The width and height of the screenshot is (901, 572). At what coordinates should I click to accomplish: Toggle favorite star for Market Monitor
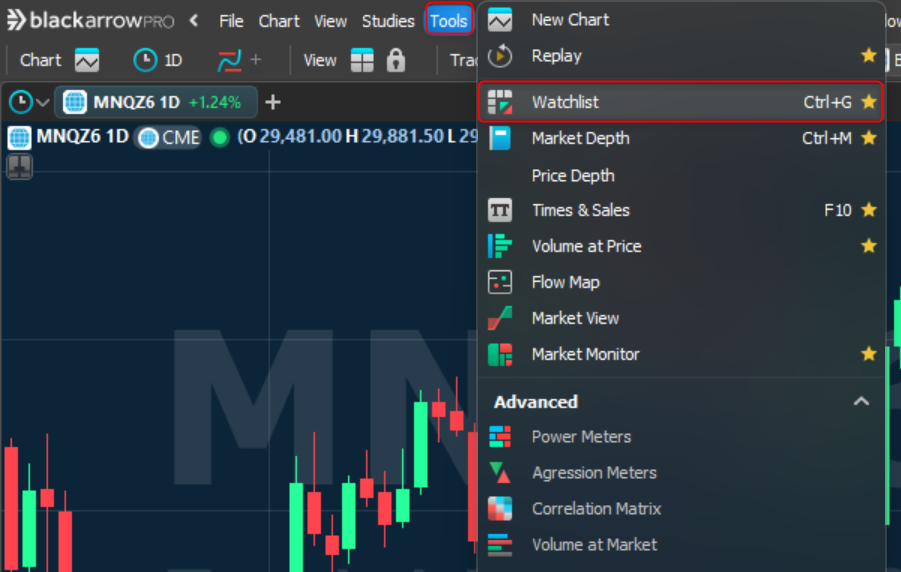[x=868, y=354]
